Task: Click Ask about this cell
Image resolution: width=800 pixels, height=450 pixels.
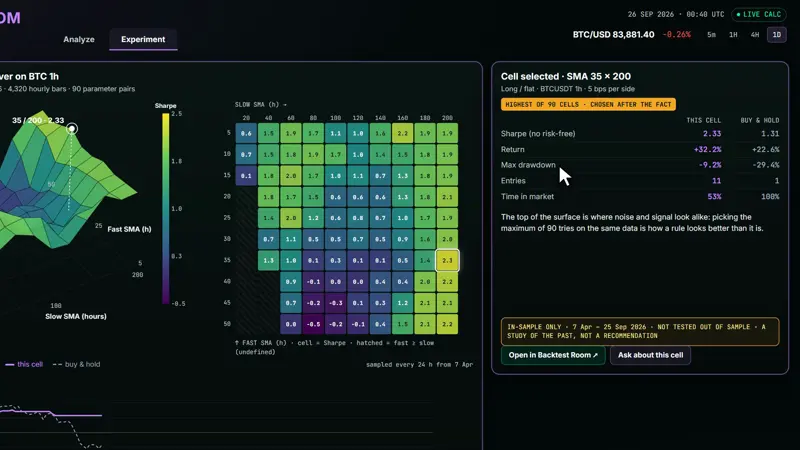Action: (x=651, y=355)
